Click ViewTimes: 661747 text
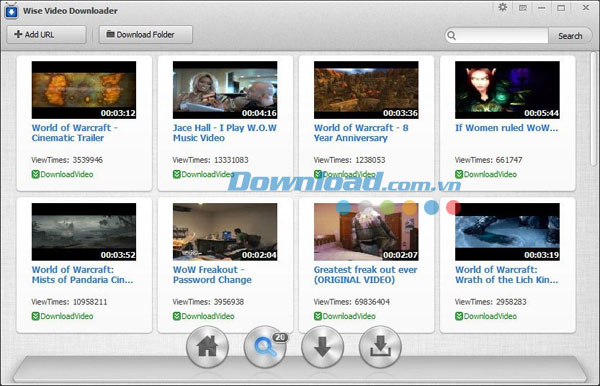 tap(489, 160)
